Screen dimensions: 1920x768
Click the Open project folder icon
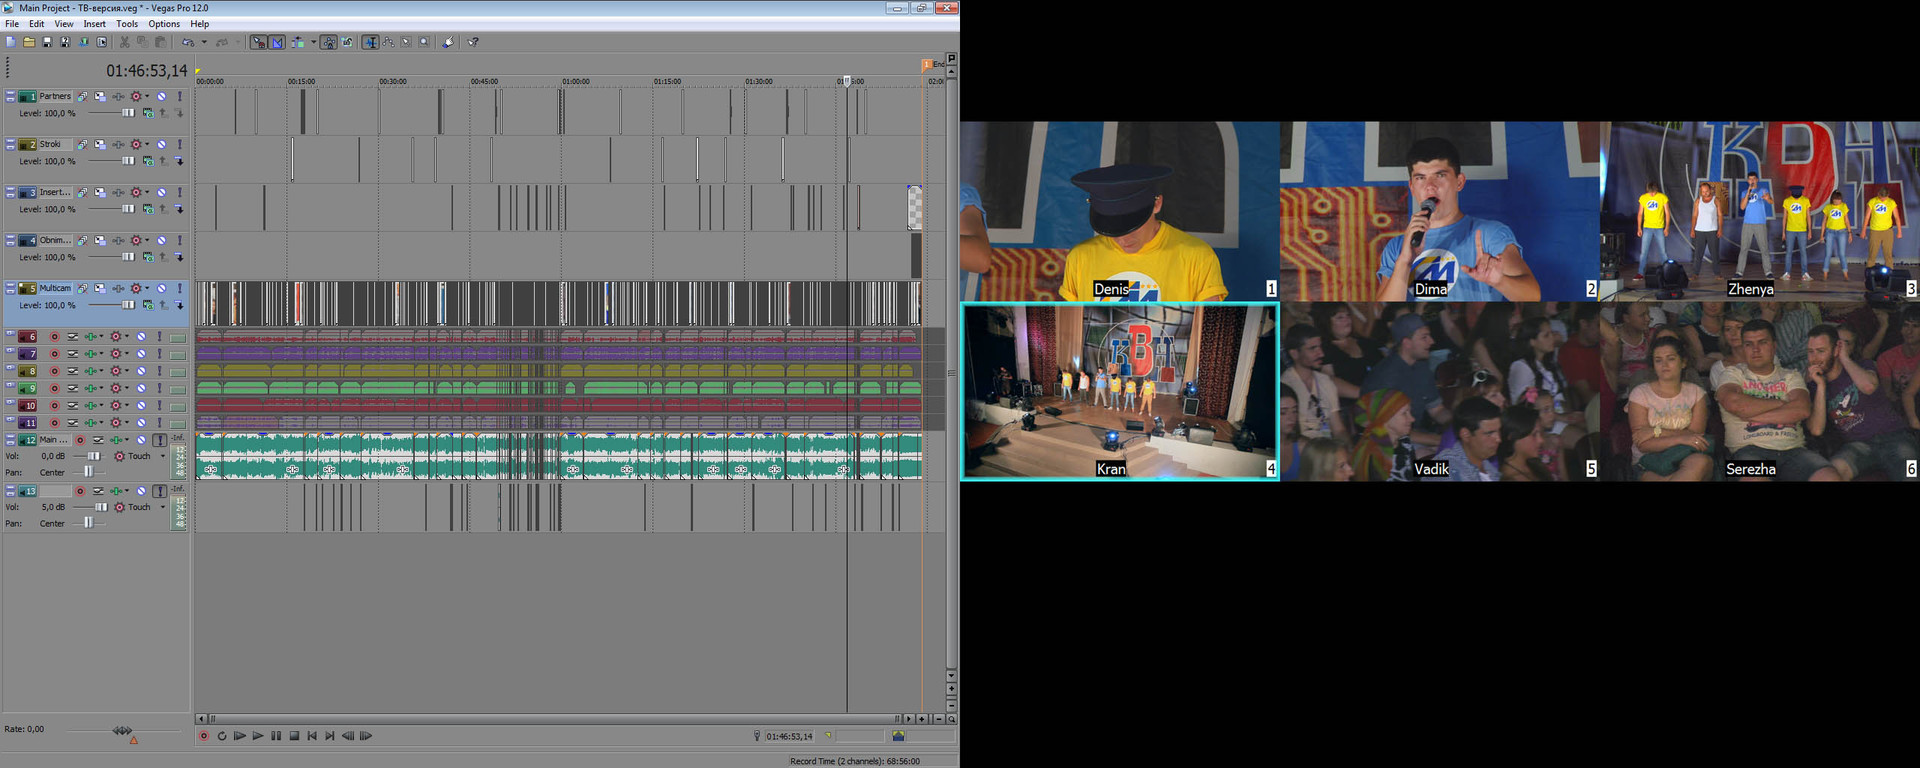click(x=29, y=42)
